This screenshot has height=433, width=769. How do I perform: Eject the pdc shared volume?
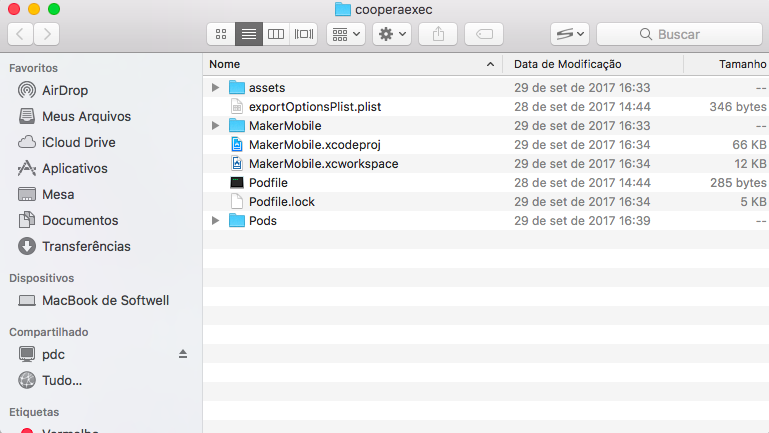point(182,354)
